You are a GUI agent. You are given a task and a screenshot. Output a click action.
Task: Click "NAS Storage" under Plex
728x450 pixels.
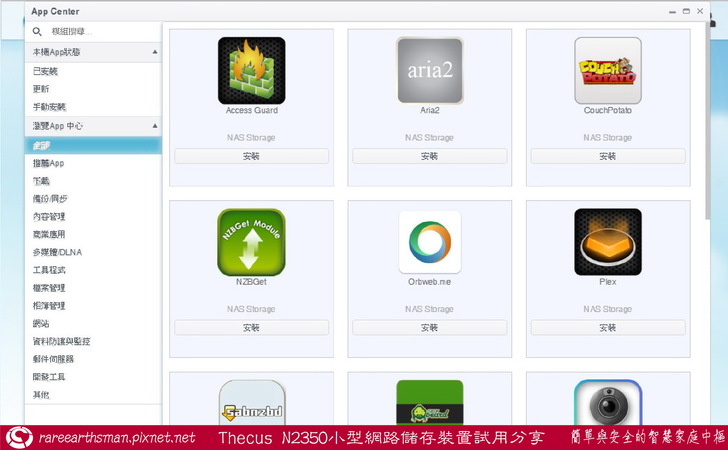pos(608,309)
